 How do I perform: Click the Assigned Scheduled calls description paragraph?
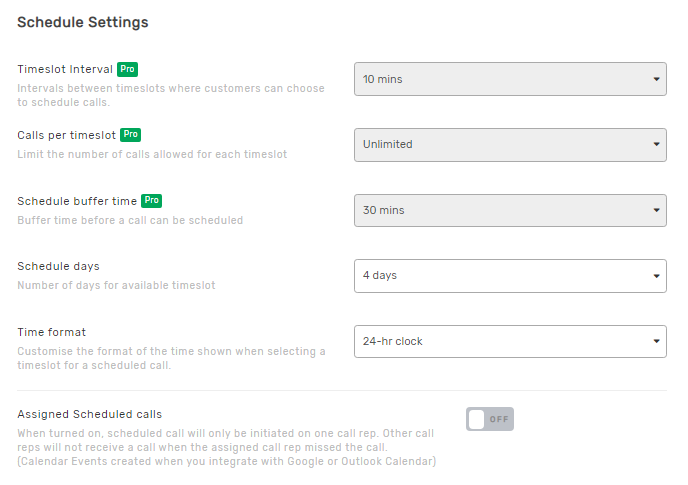click(226, 447)
